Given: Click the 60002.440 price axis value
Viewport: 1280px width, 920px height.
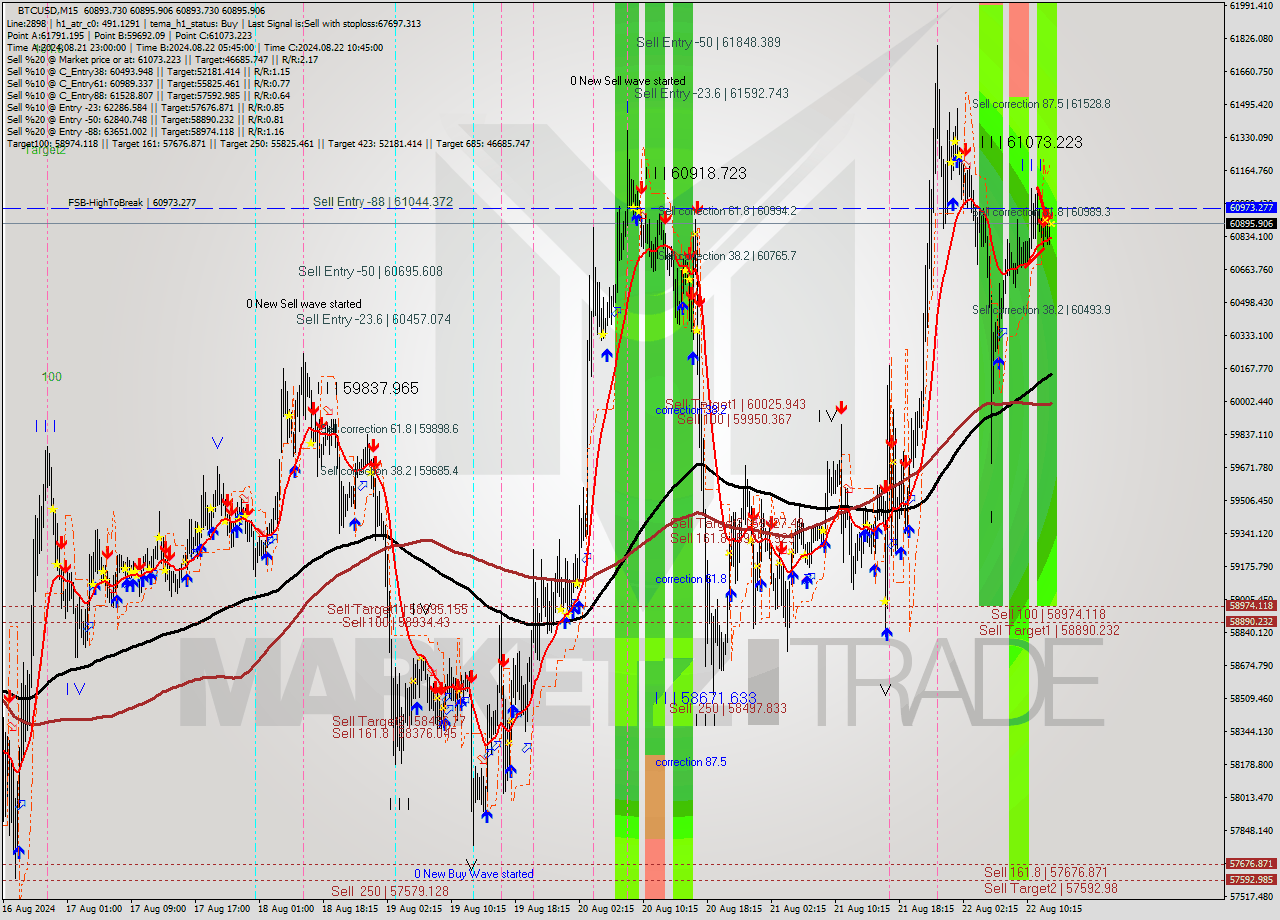Looking at the screenshot, I should 1251,401.
